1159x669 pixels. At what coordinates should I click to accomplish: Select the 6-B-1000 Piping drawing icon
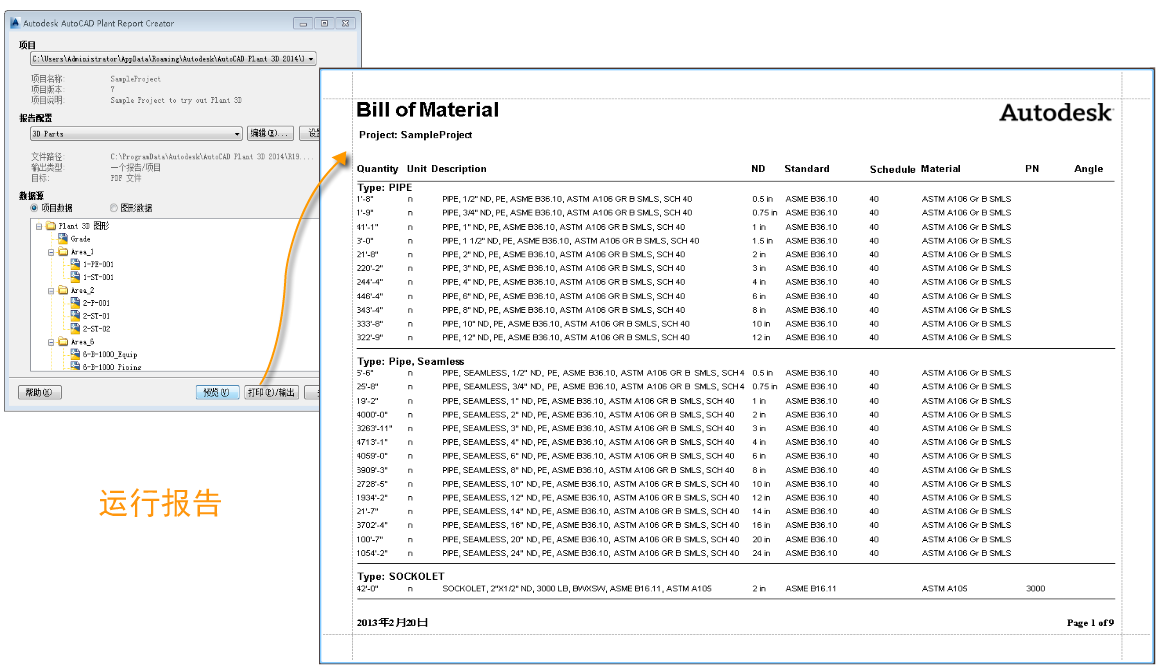pos(75,366)
